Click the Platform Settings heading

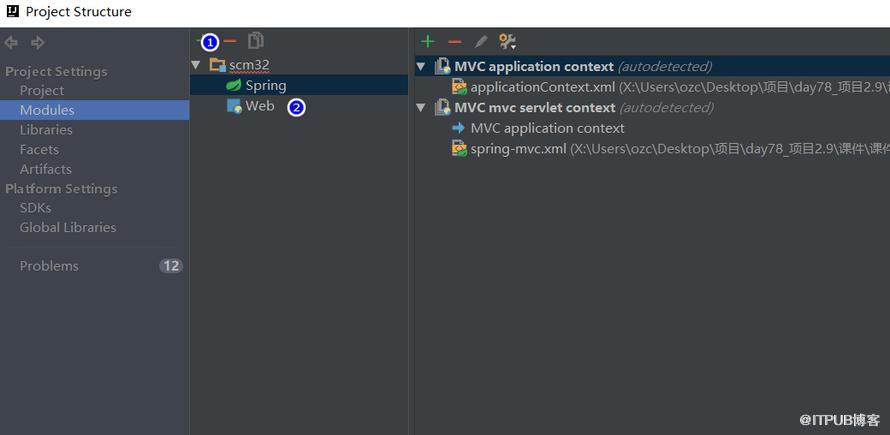tap(61, 189)
